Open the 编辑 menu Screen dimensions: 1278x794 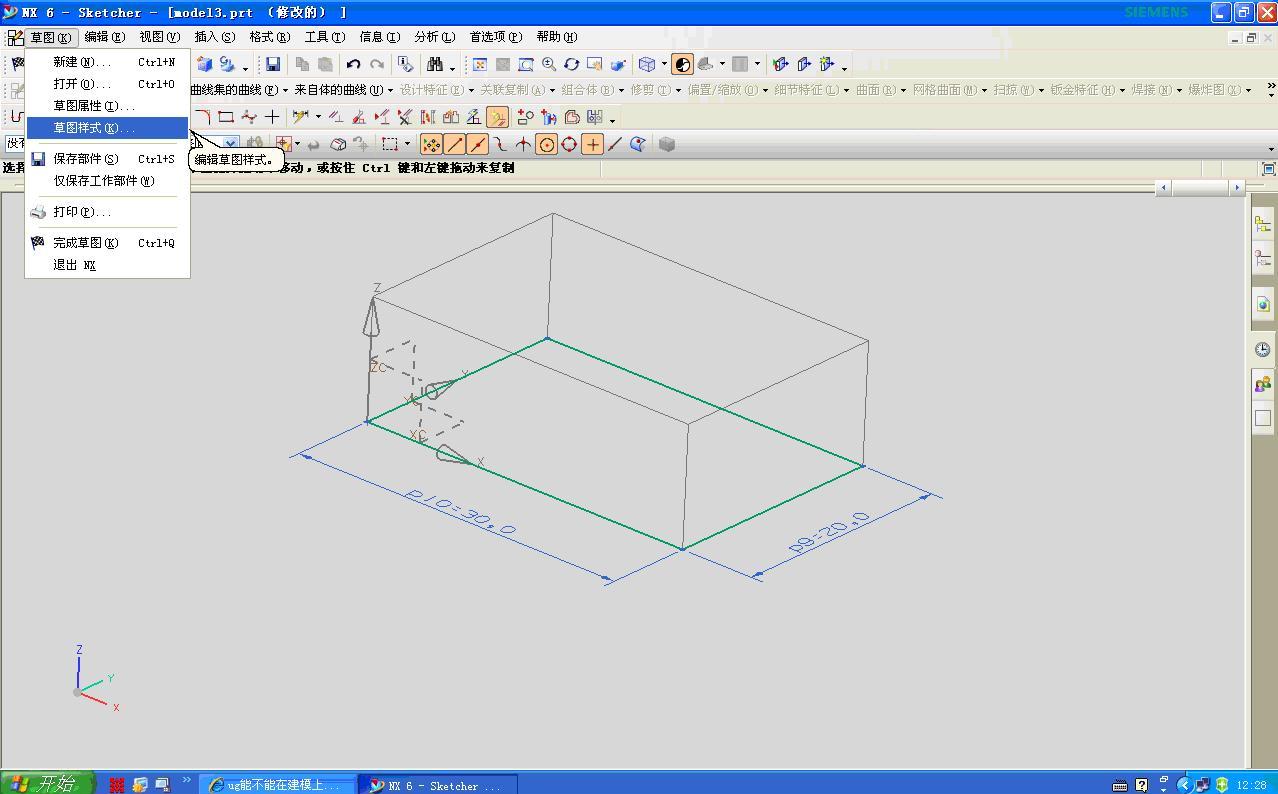click(x=104, y=37)
